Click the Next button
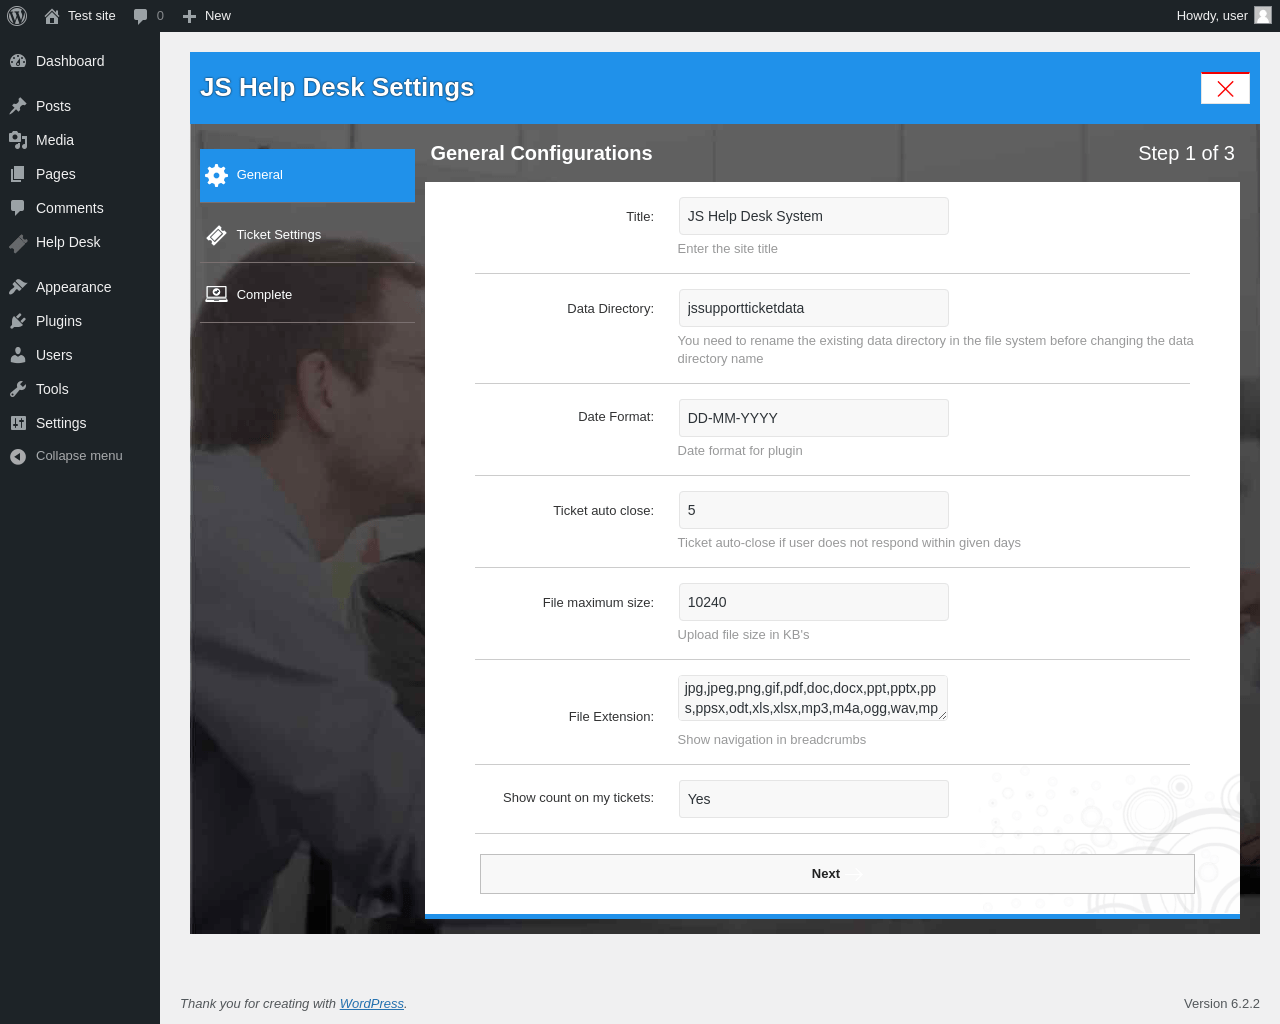The width and height of the screenshot is (1280, 1024). coord(837,874)
